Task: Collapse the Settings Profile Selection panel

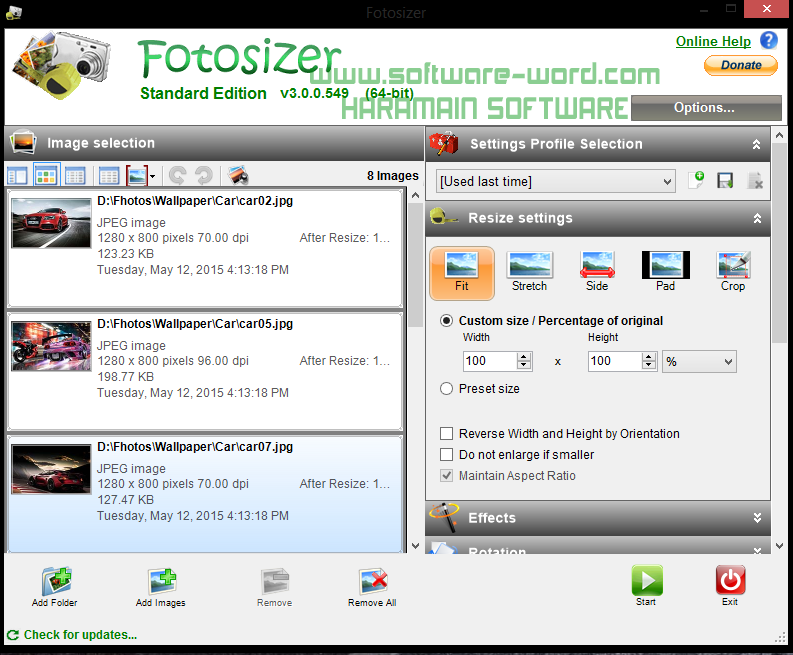Action: [x=757, y=145]
